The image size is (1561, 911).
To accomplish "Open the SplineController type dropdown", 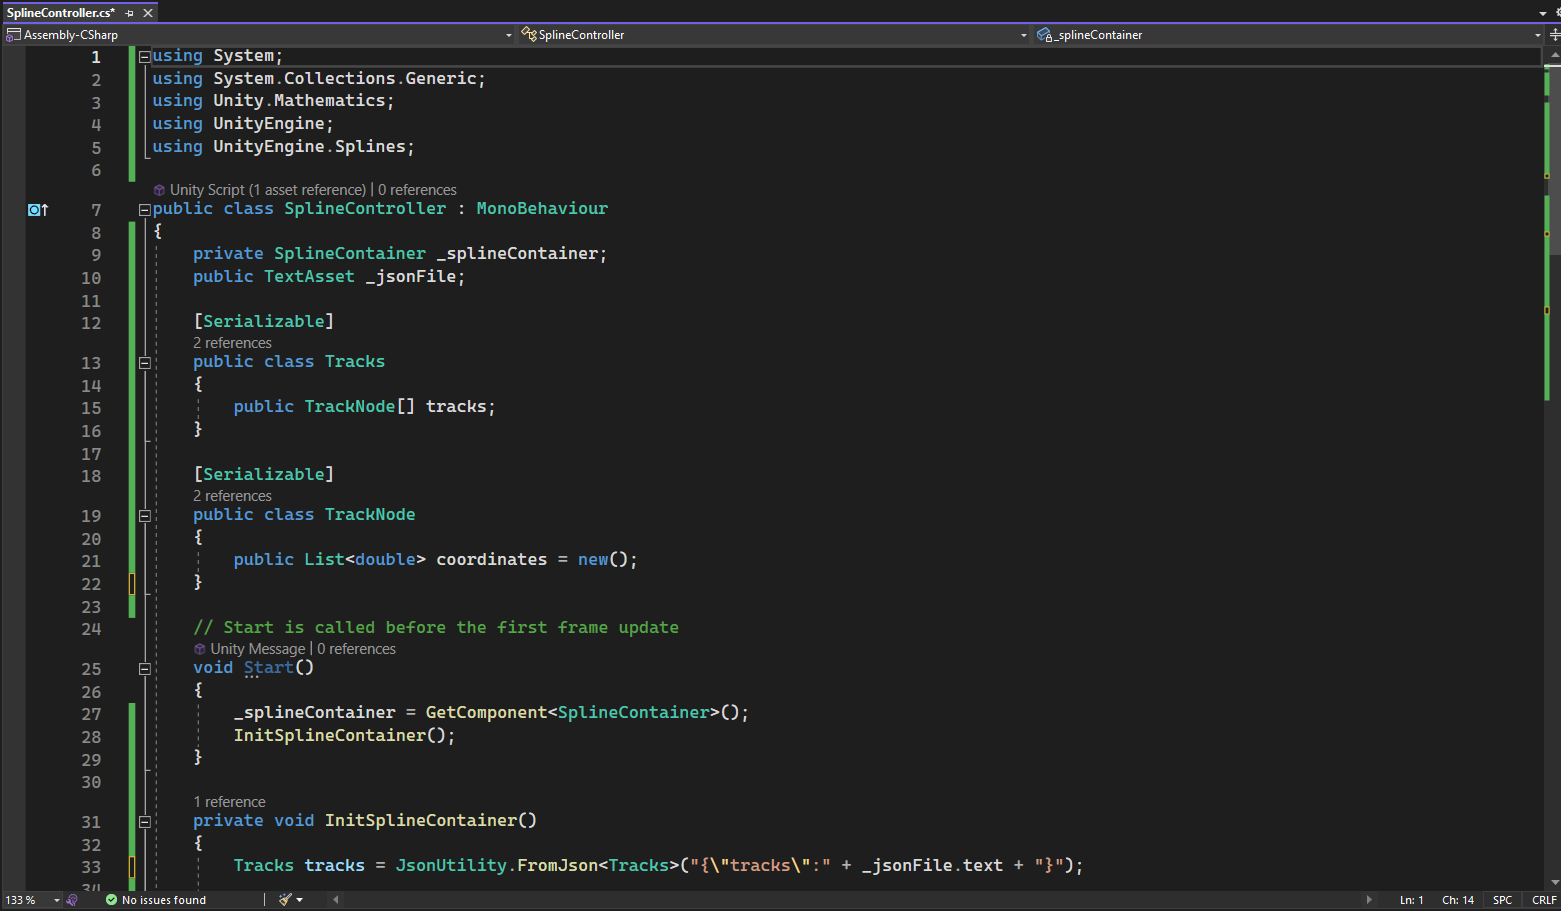I will [x=1022, y=34].
